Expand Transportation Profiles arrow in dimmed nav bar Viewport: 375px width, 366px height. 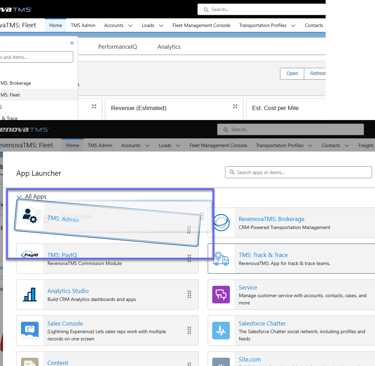(310, 146)
